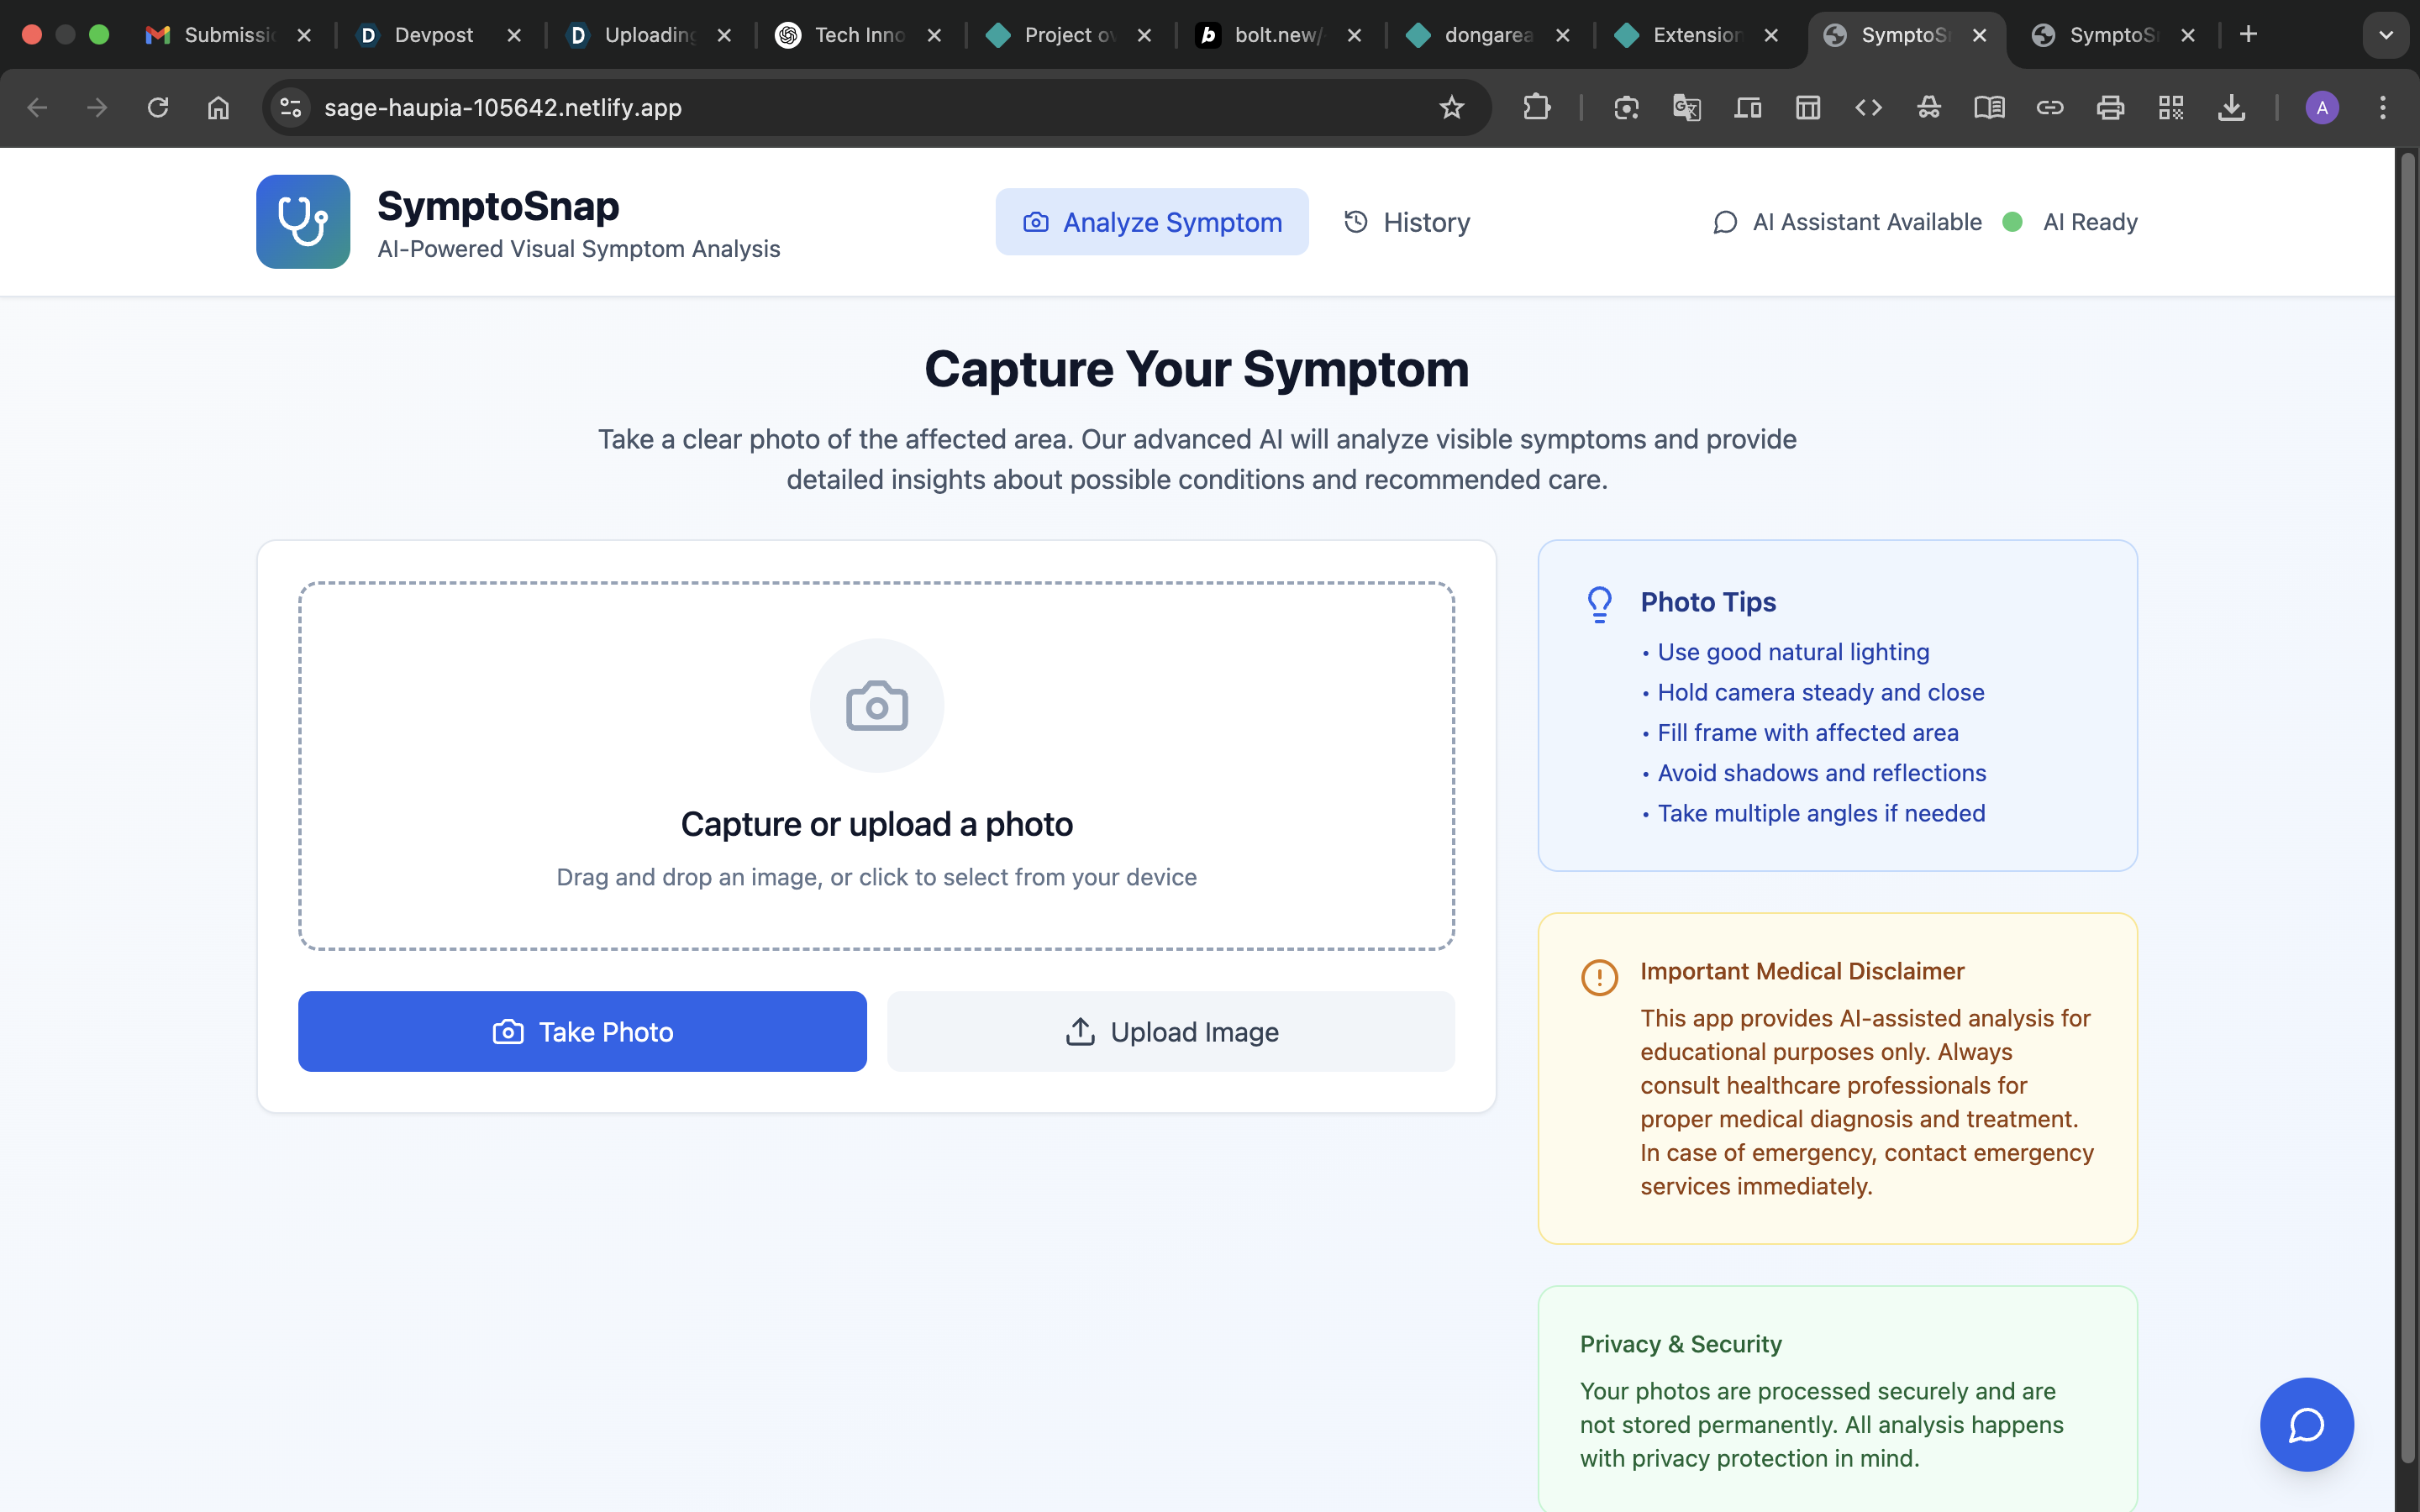Open the site information icon in address bar
2420x1512 pixels.
[x=291, y=108]
